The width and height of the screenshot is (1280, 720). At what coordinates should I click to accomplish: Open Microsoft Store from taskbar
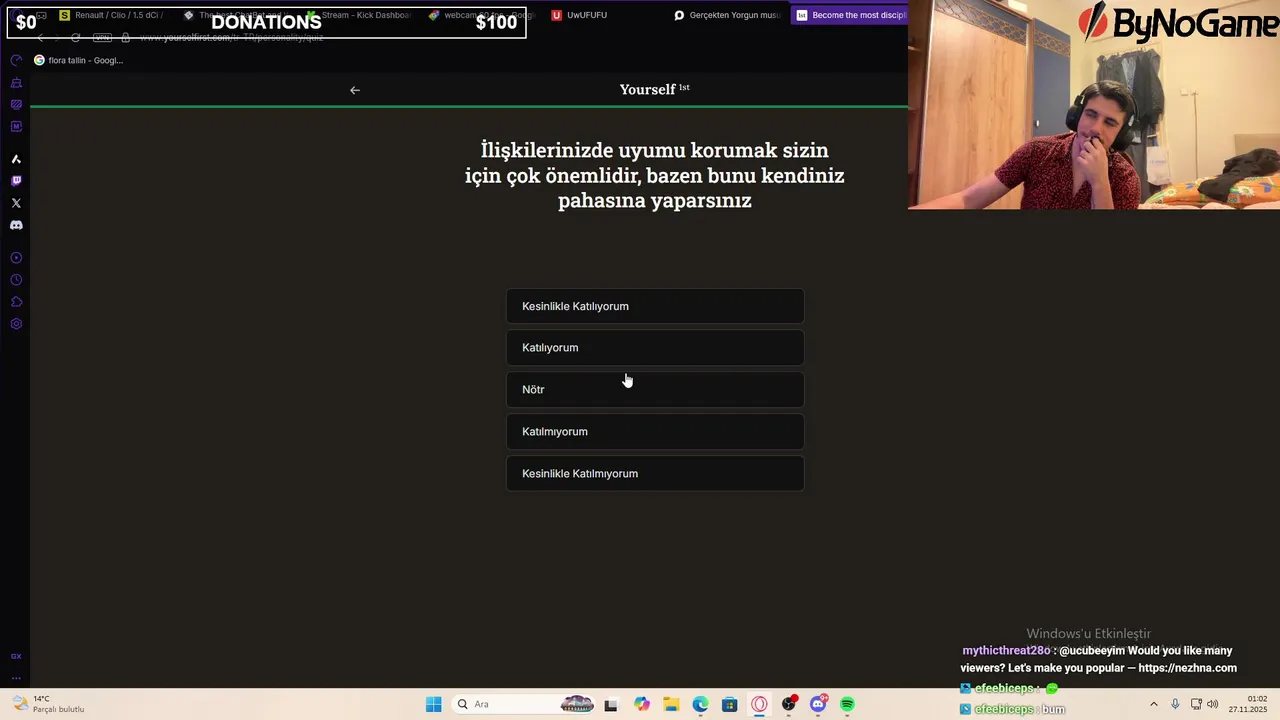point(730,704)
